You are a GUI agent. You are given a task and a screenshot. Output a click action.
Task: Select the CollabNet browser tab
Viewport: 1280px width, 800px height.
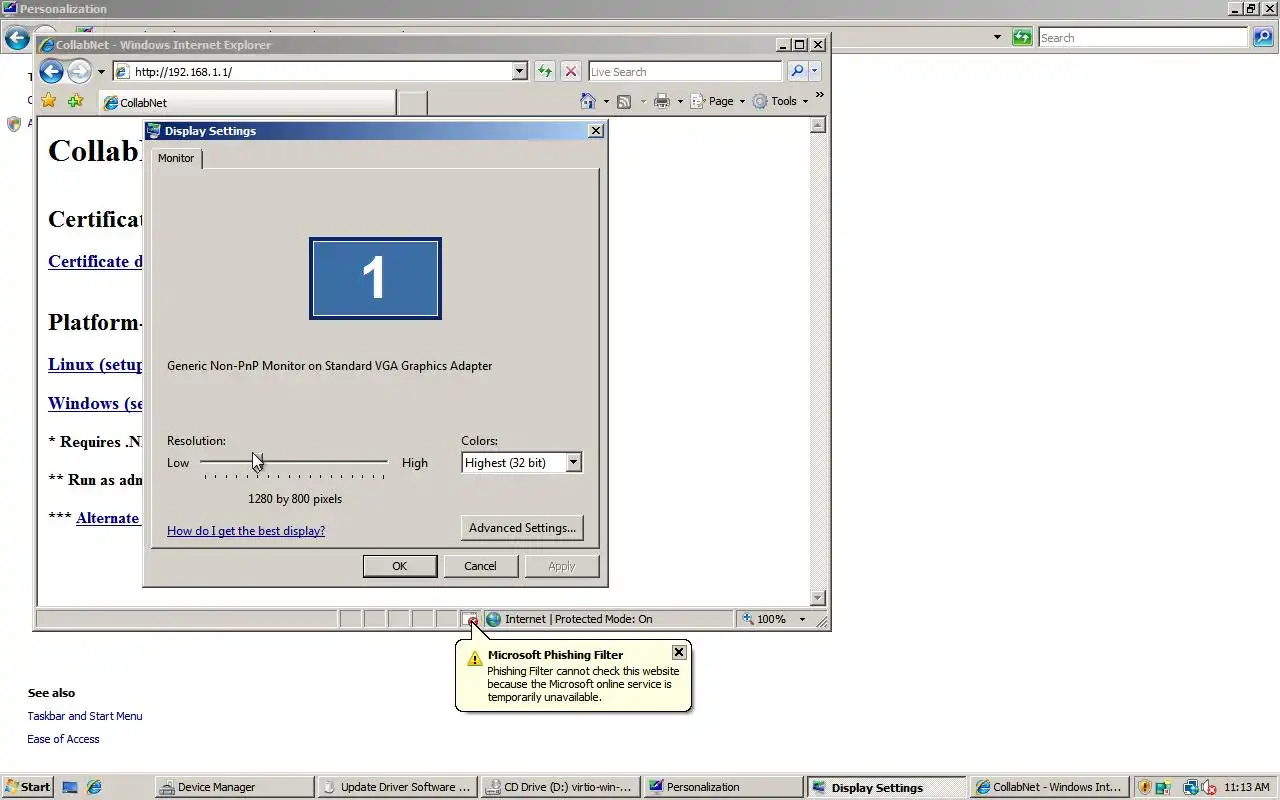point(247,102)
